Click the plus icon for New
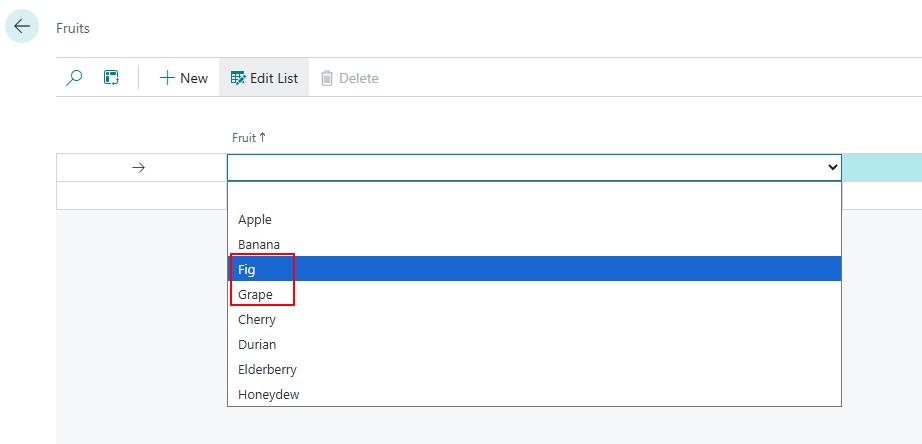Image resolution: width=922 pixels, height=444 pixels. pos(168,78)
